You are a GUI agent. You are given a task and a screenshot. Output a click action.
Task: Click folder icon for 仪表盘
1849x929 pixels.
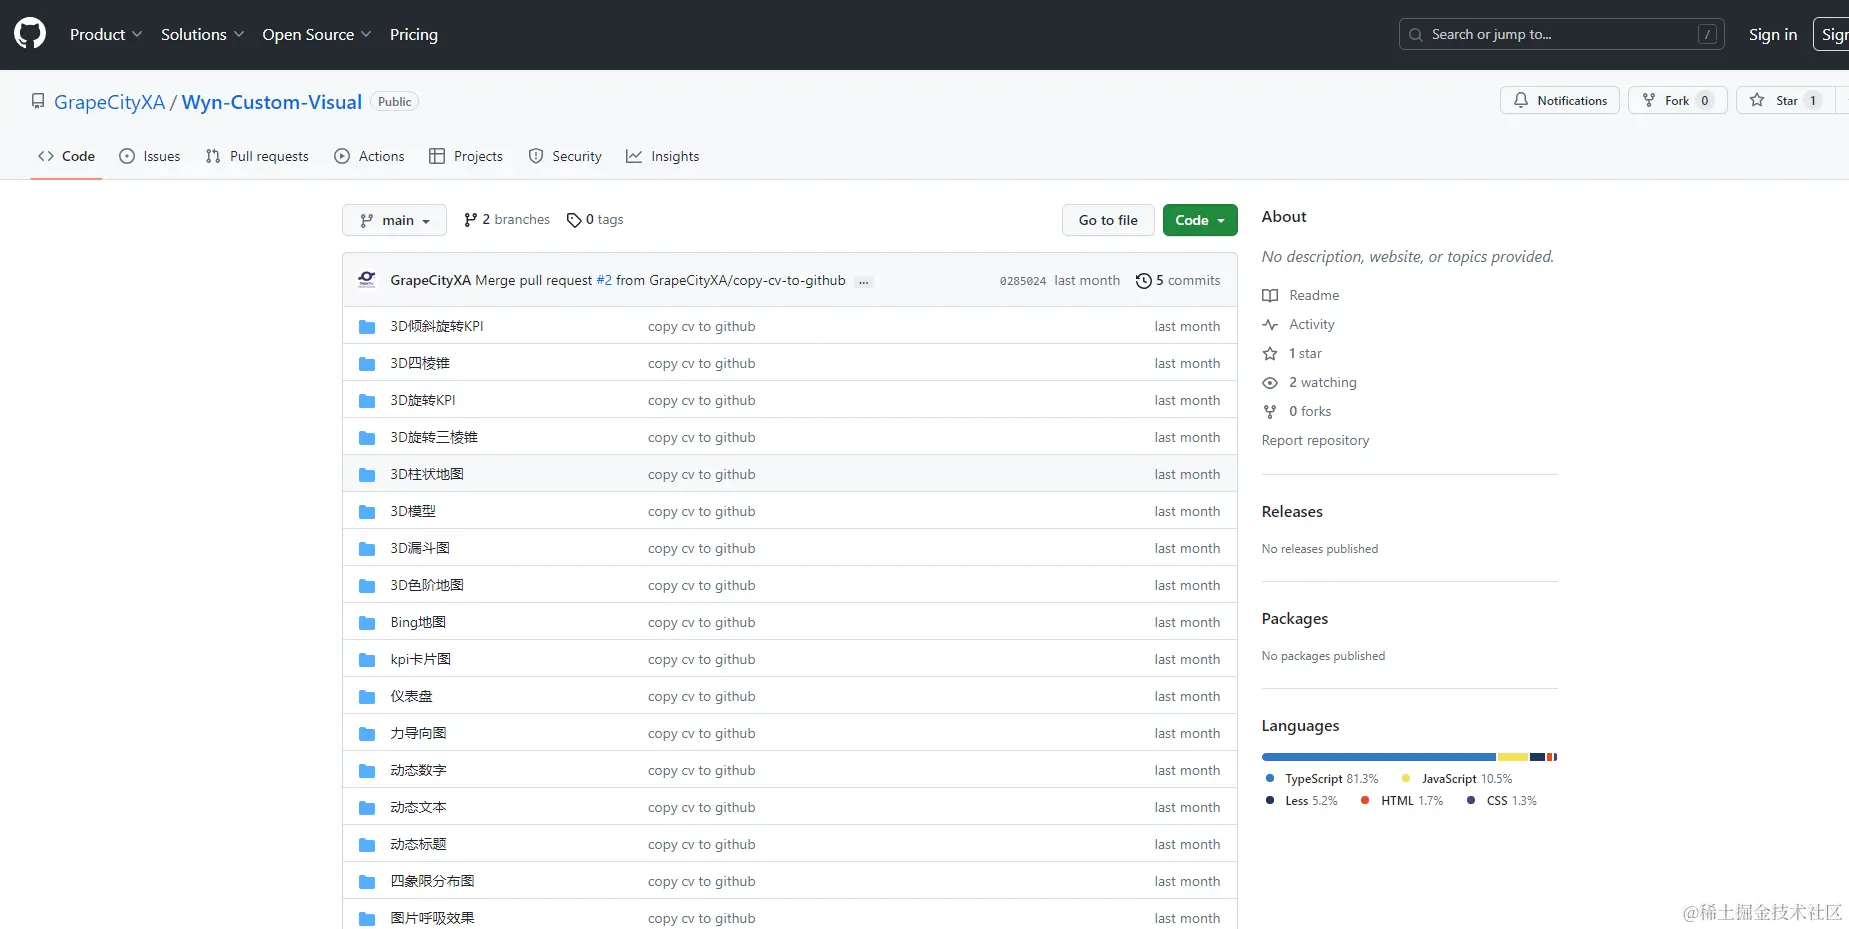367,697
